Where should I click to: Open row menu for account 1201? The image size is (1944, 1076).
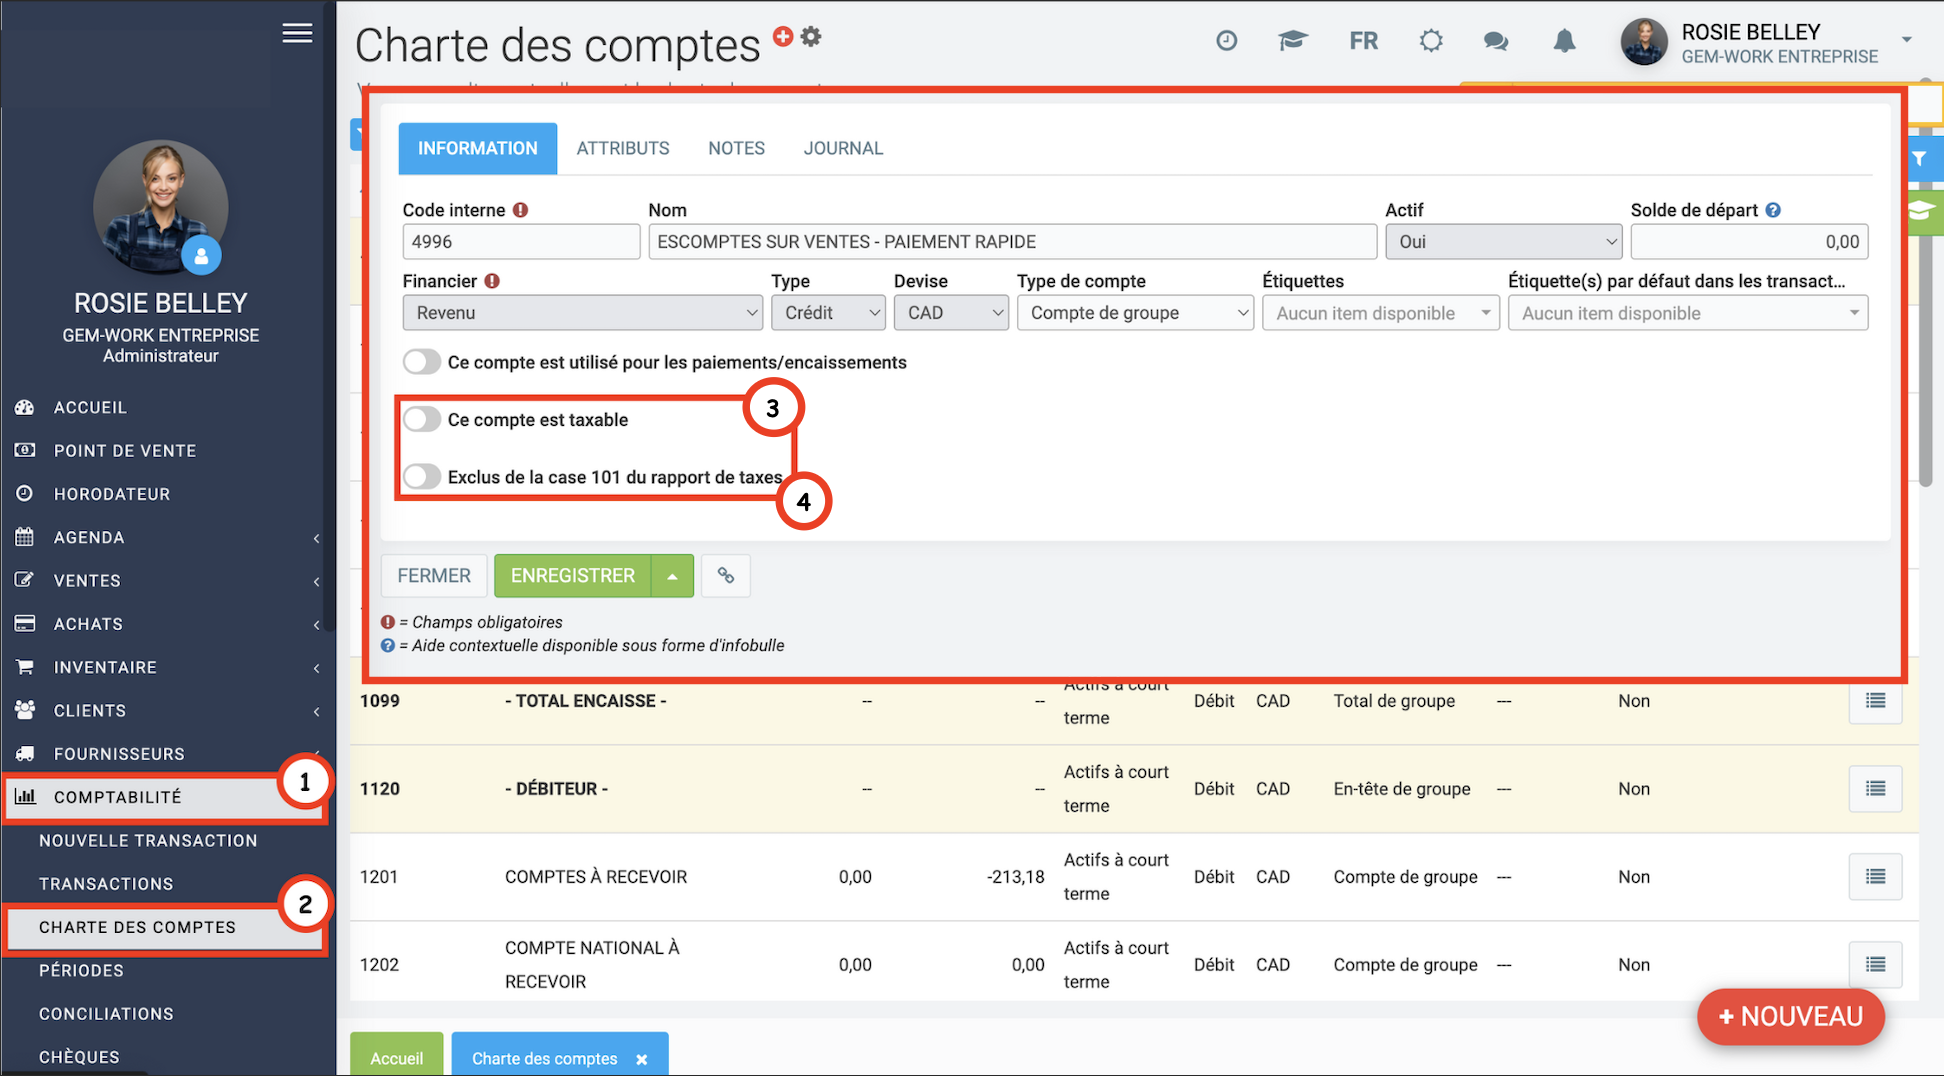tap(1875, 877)
